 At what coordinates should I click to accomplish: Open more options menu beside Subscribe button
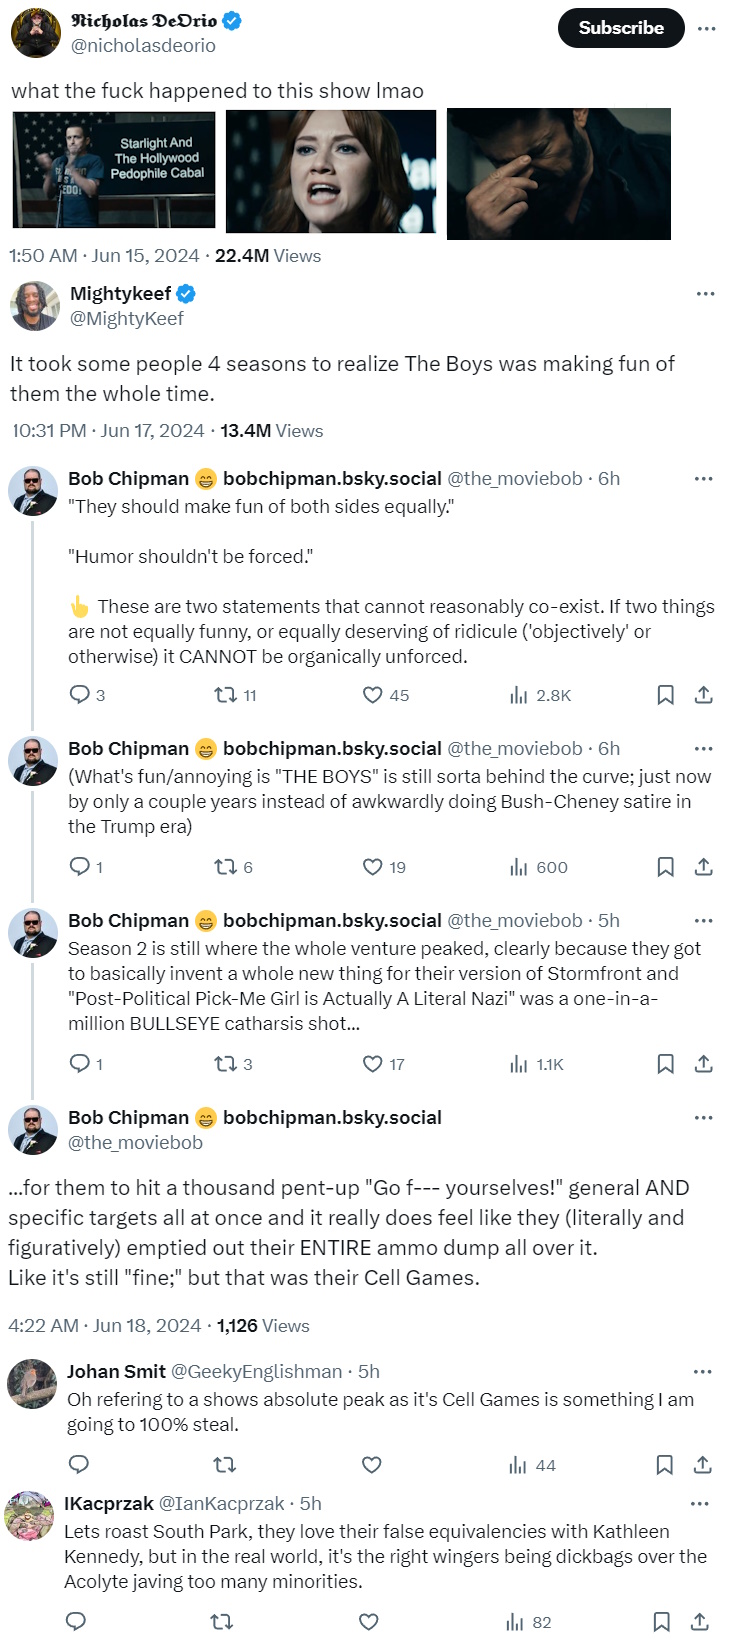pos(706,28)
